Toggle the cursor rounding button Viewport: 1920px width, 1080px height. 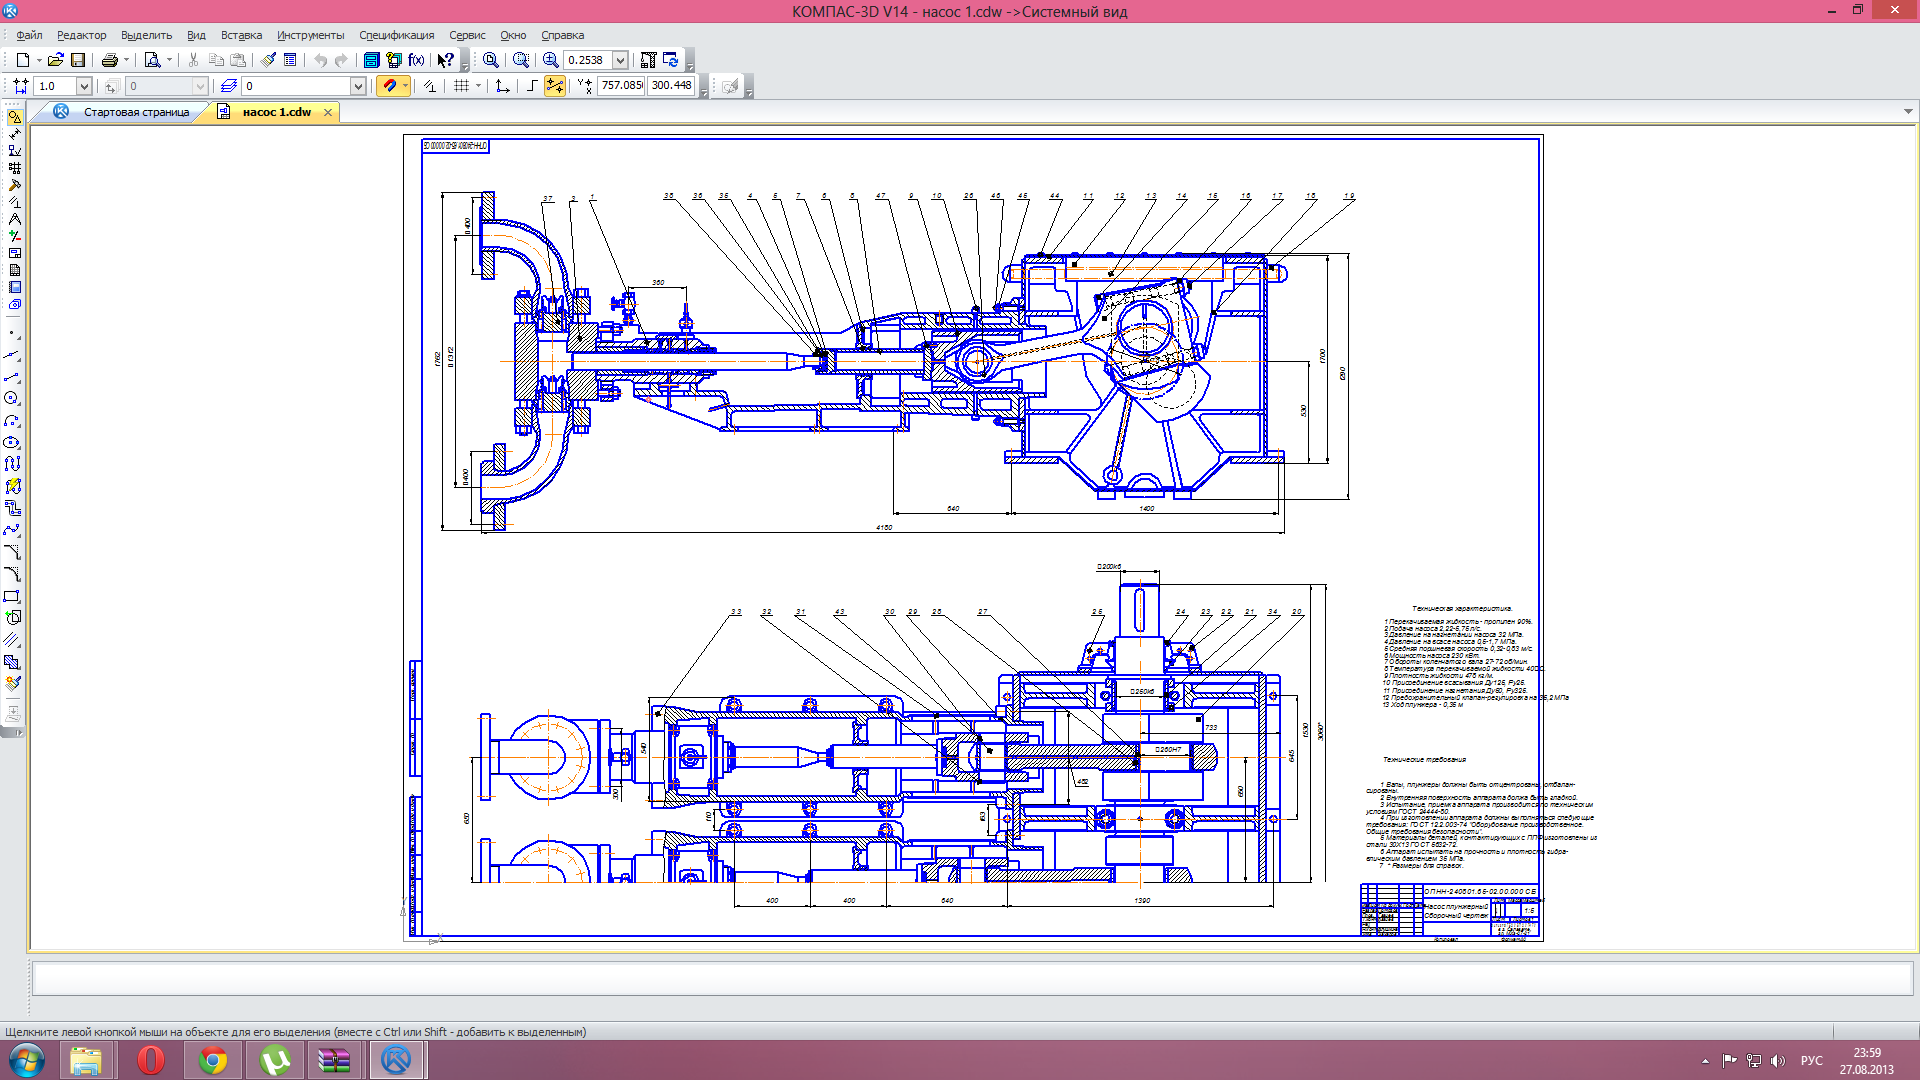555,86
